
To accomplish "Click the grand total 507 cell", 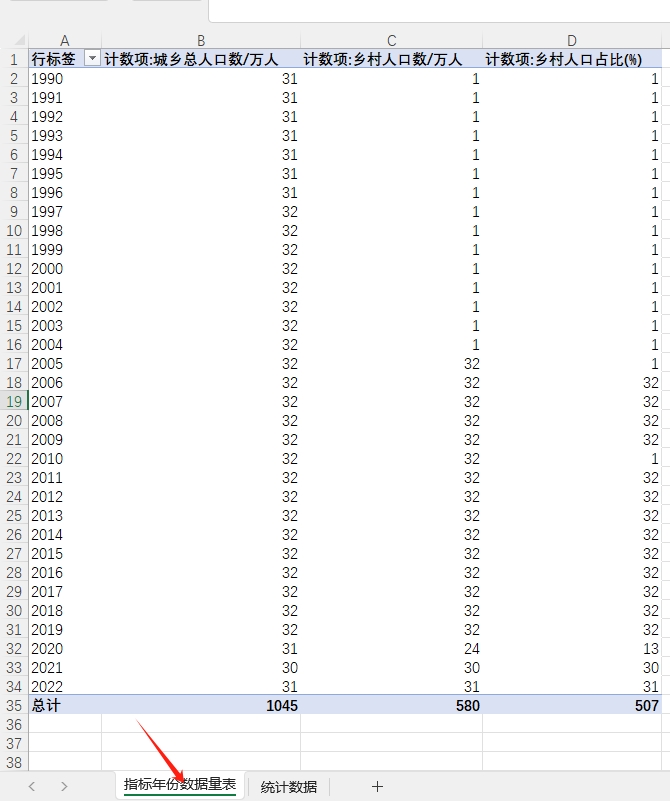I will click(572, 705).
